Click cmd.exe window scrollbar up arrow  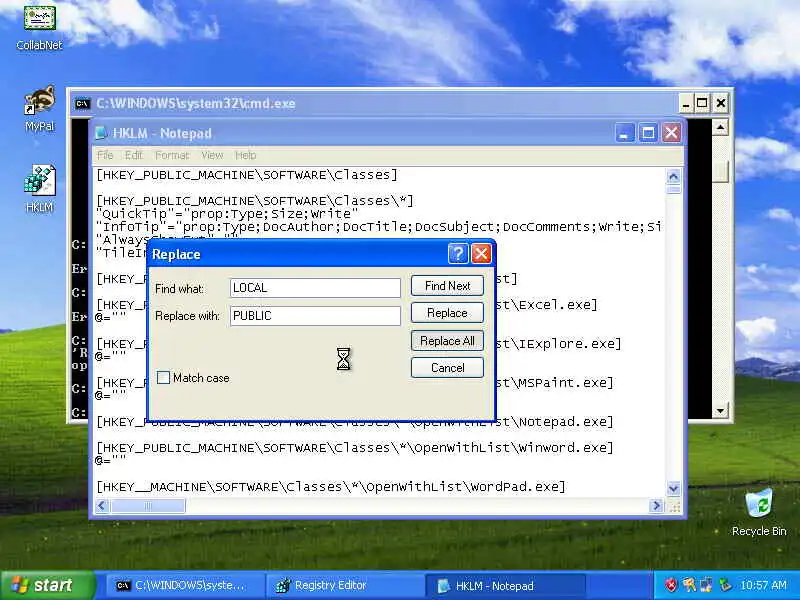720,127
